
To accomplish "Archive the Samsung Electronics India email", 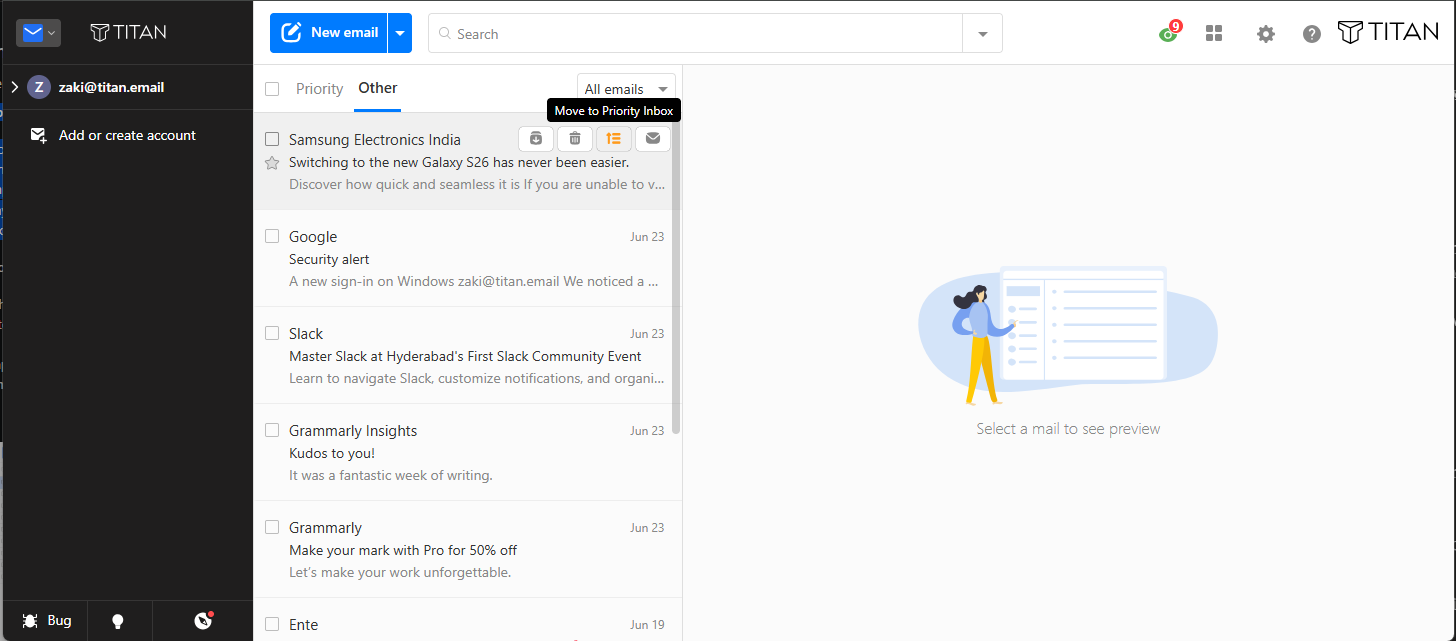I will [536, 139].
